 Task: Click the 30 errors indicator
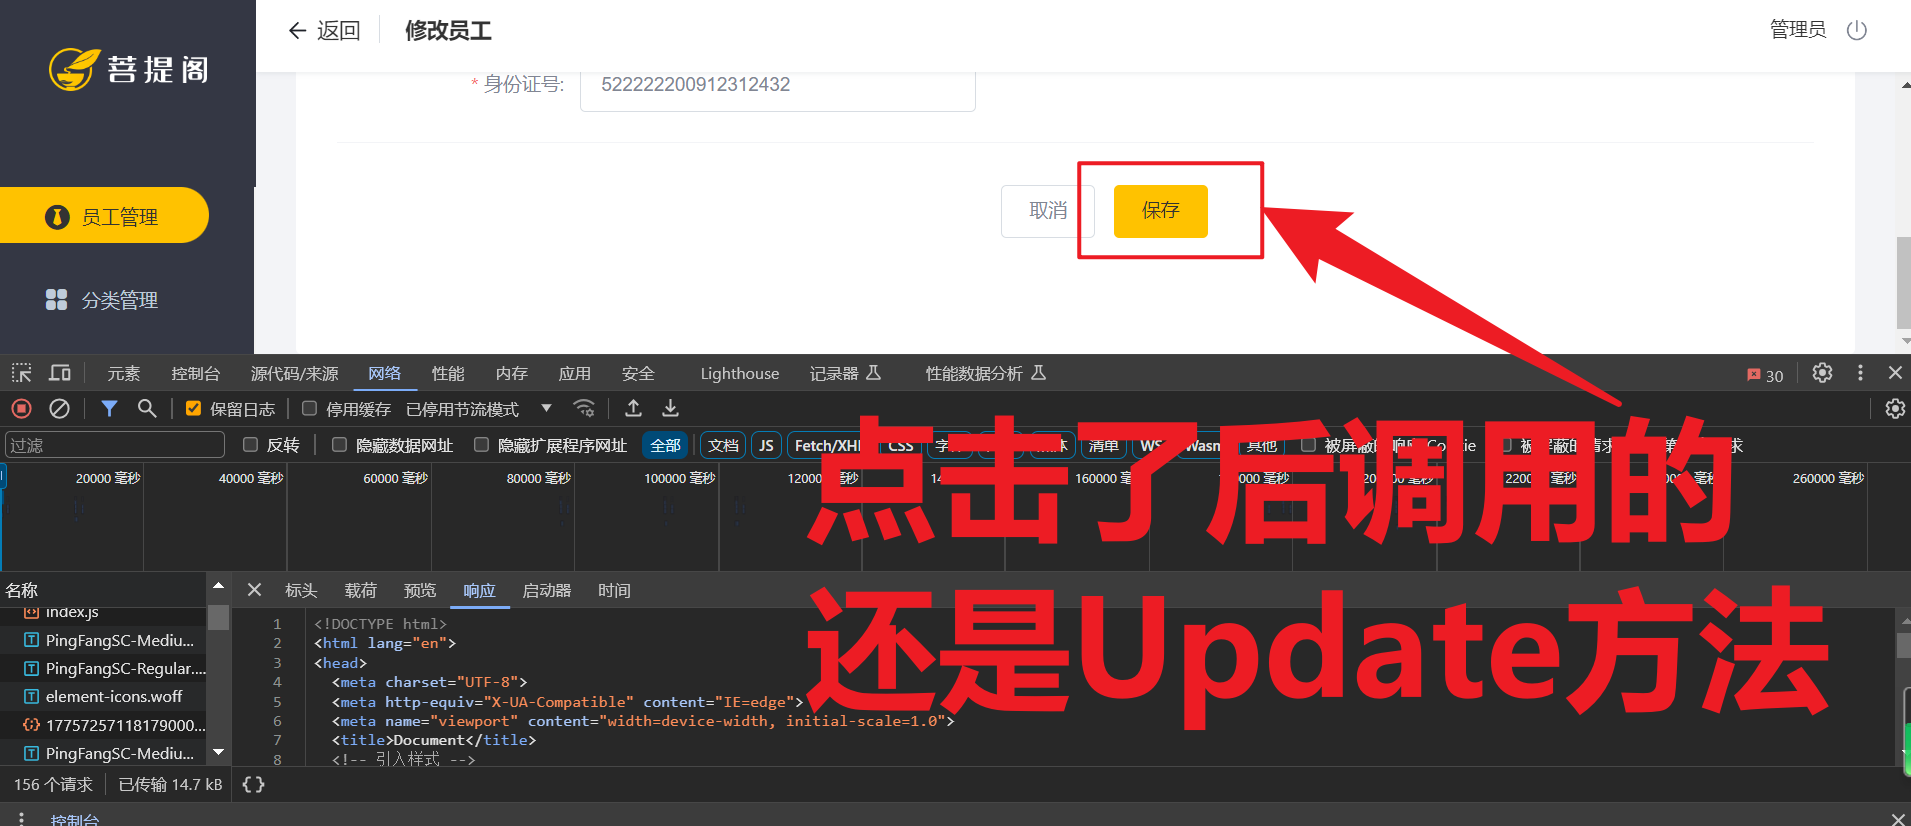click(x=1765, y=375)
